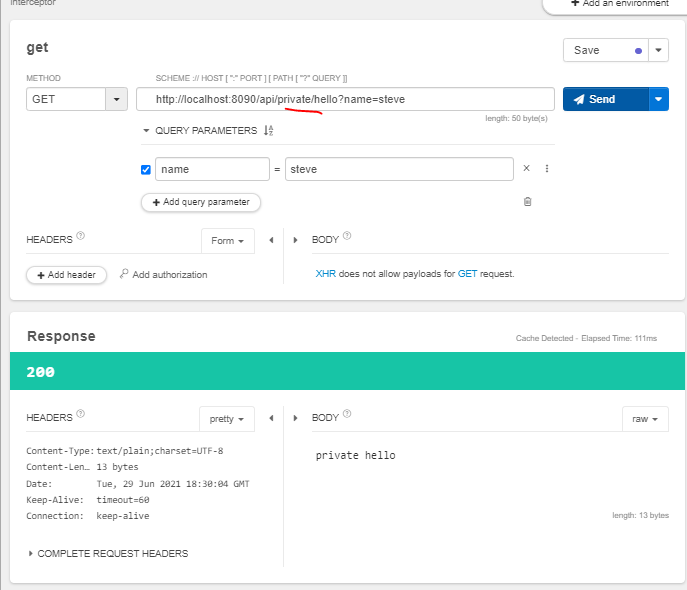Open the Send button dropdown arrow
The height and width of the screenshot is (590, 687).
(x=659, y=99)
